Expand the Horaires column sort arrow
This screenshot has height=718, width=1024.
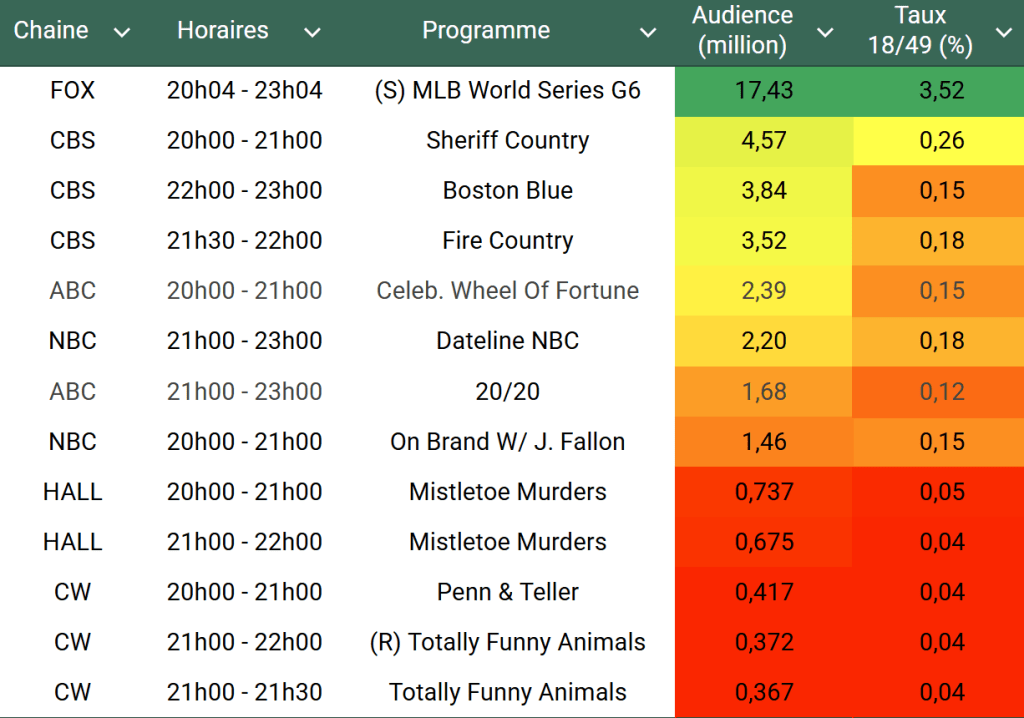point(312,33)
